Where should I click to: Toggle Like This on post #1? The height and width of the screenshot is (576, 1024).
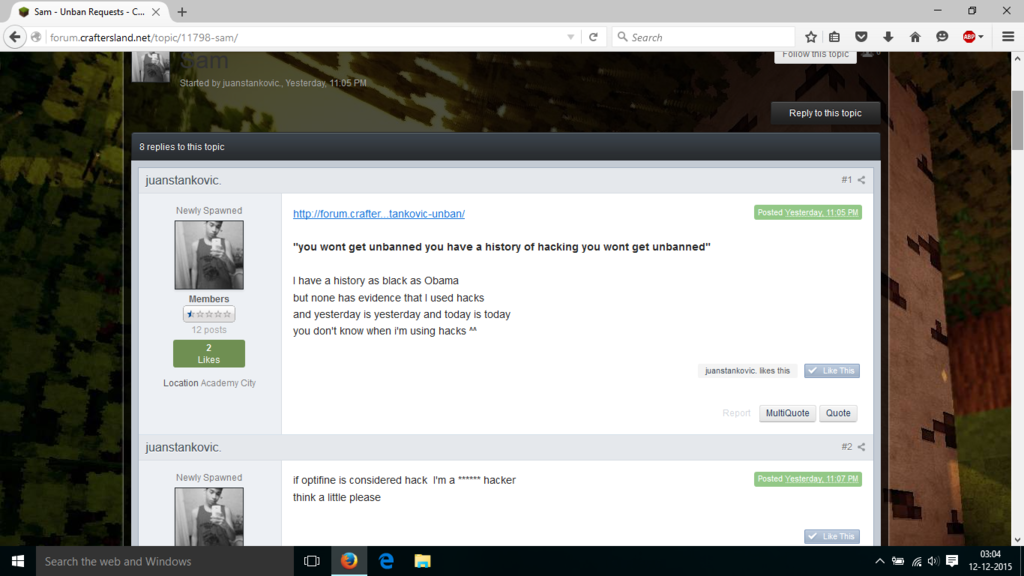(831, 370)
